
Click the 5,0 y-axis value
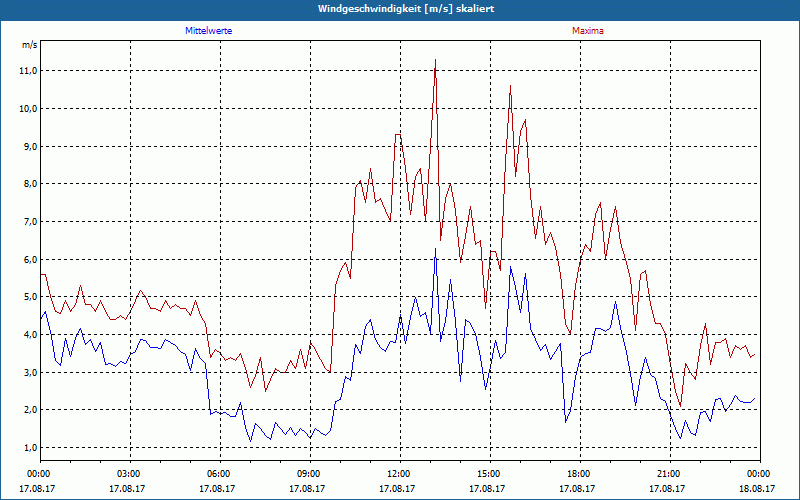point(31,297)
